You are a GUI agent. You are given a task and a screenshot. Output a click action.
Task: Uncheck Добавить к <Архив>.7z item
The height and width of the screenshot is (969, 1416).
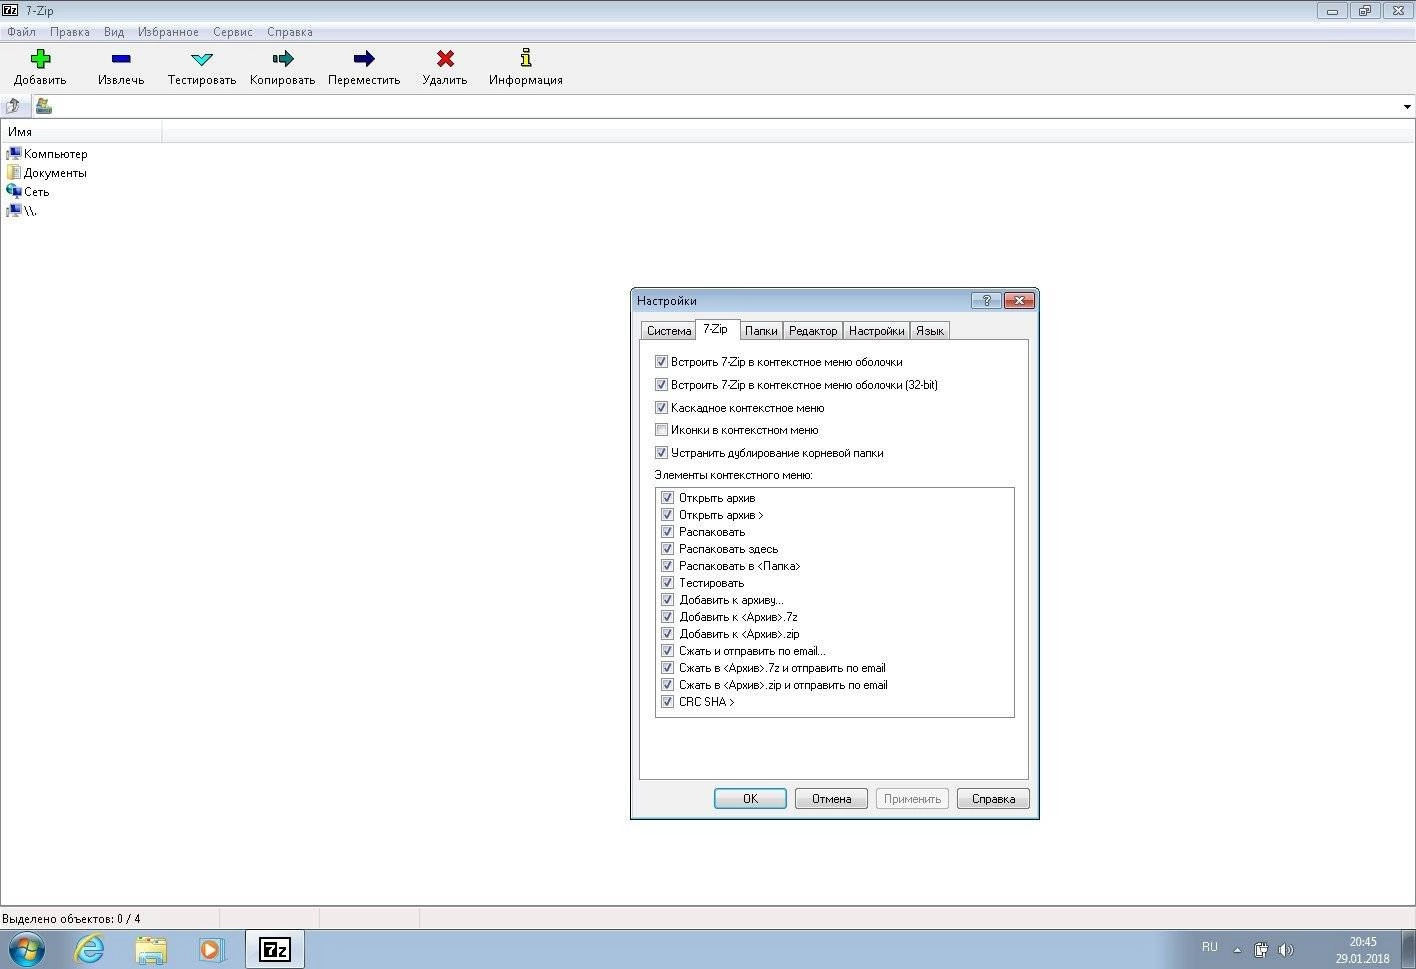(667, 617)
